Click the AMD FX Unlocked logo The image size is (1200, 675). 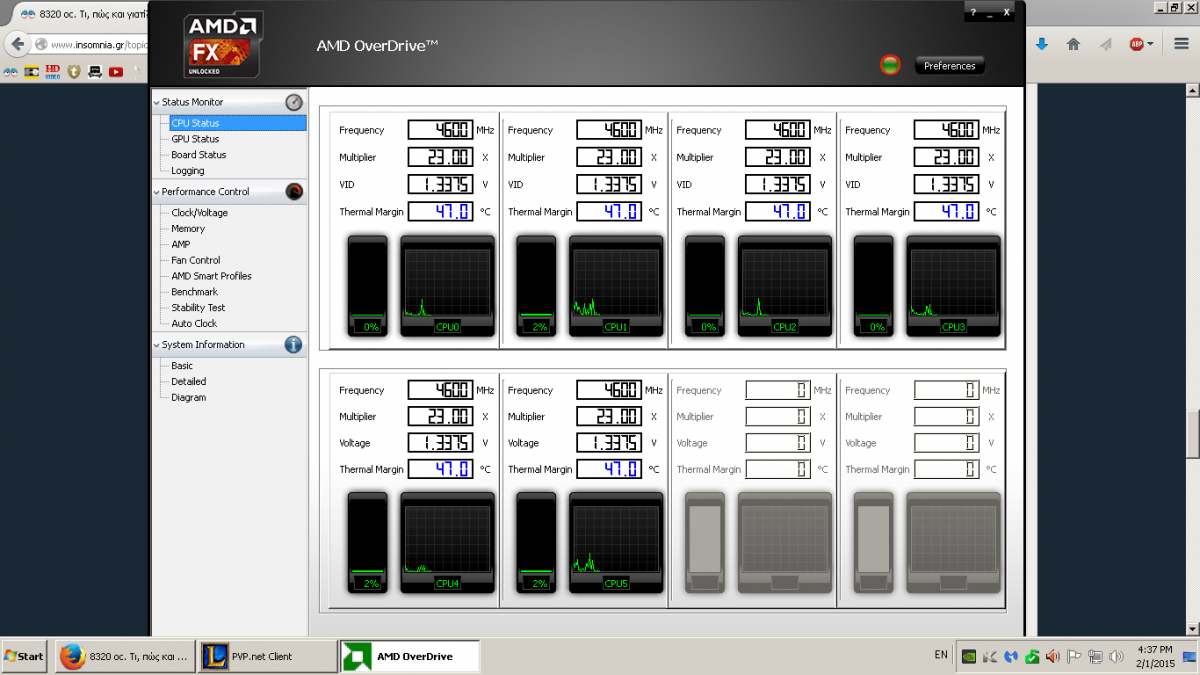(x=224, y=45)
